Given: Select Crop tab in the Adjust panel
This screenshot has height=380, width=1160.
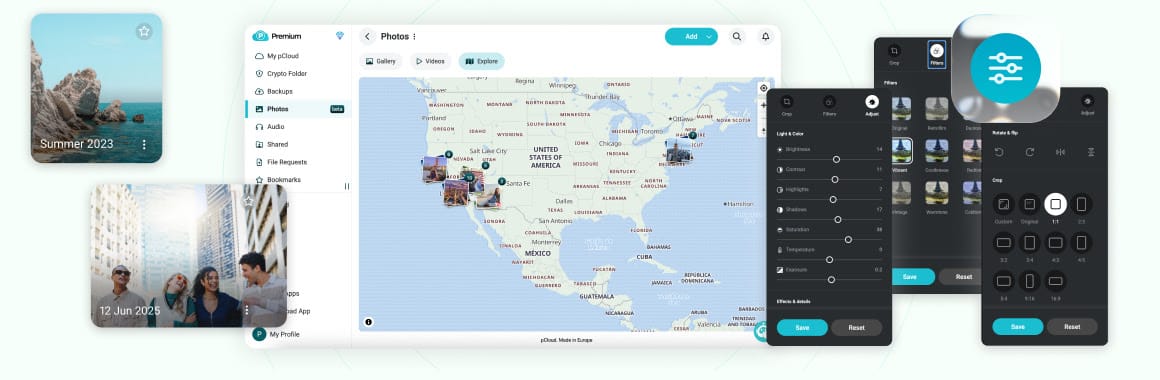Looking at the screenshot, I should point(787,106).
